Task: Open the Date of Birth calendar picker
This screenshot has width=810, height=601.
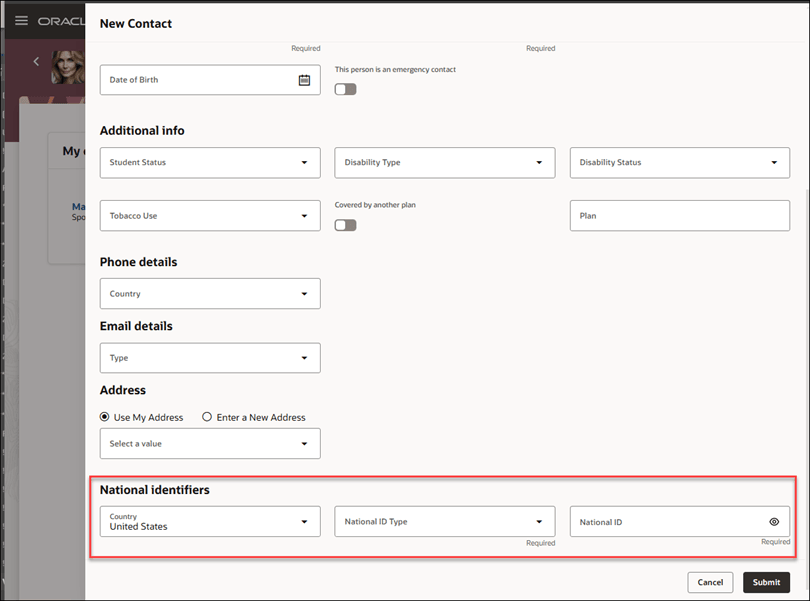Action: (304, 80)
